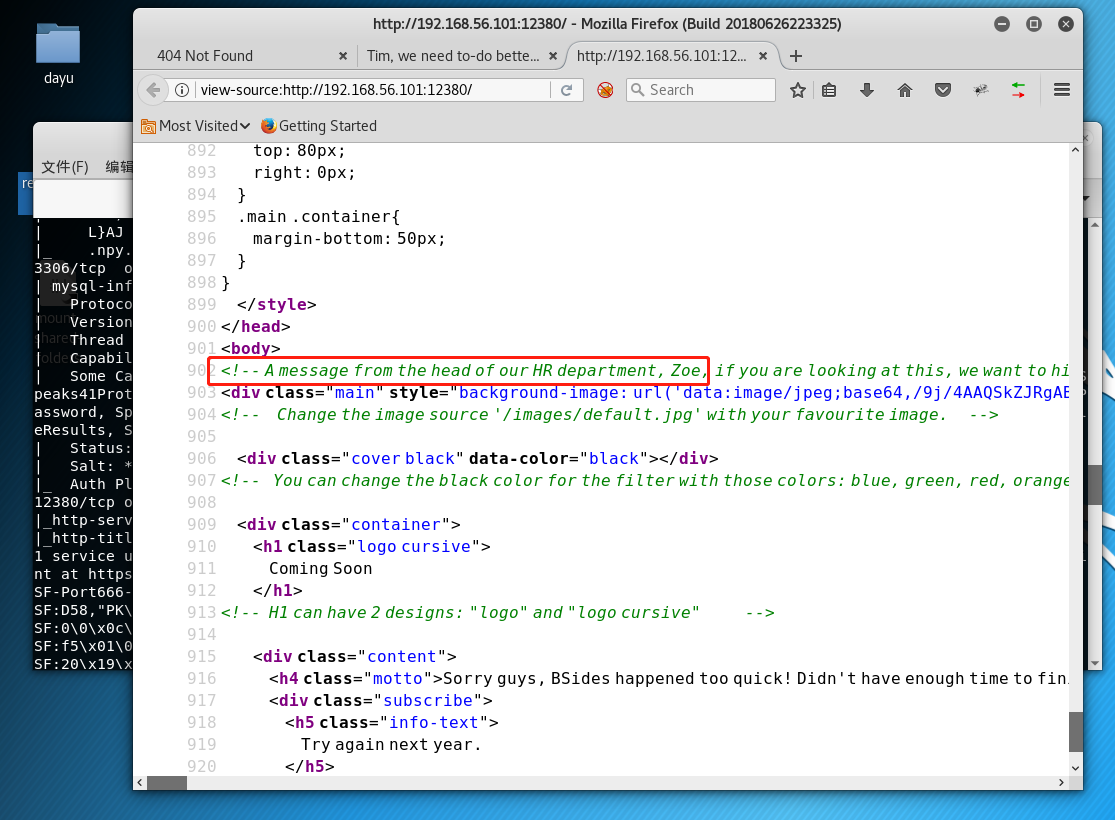Go to home page icon

[x=905, y=90]
